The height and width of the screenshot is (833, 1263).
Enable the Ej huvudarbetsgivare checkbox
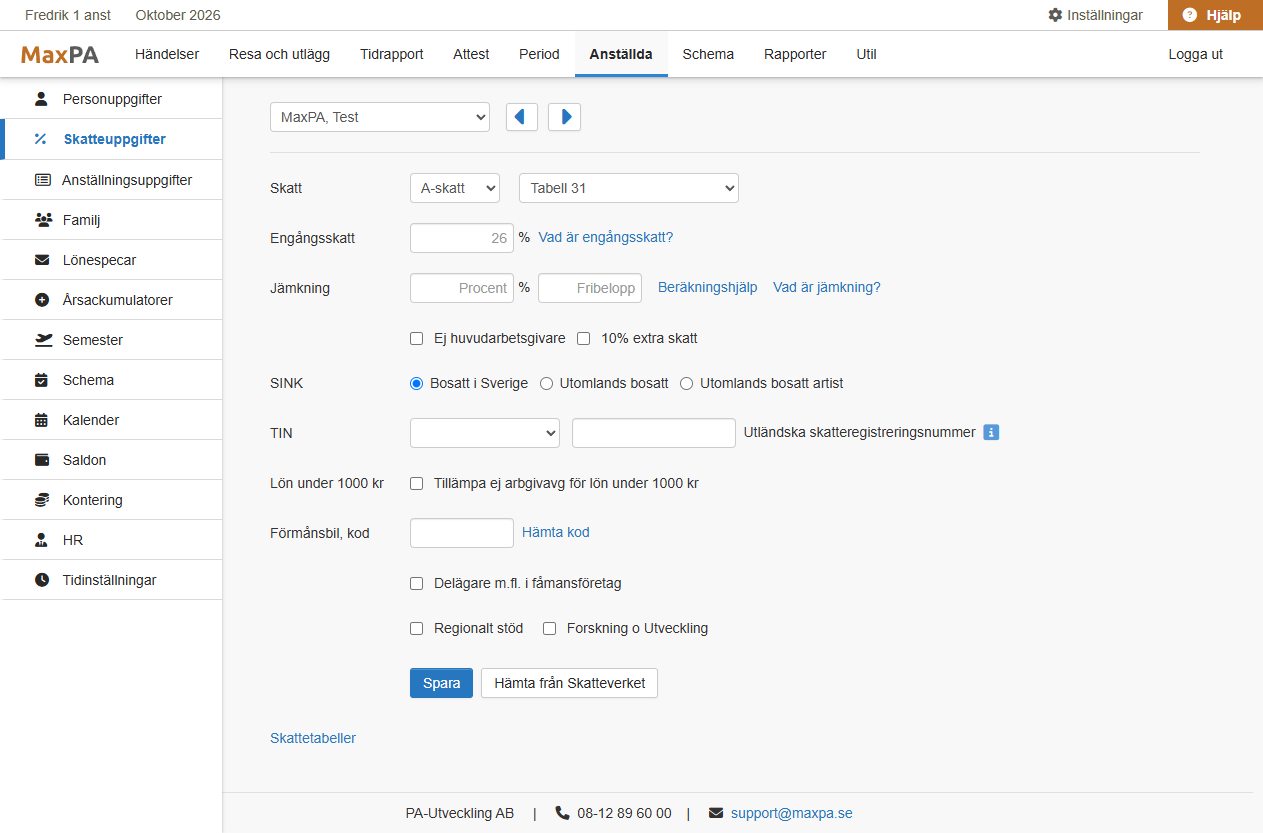pos(417,339)
